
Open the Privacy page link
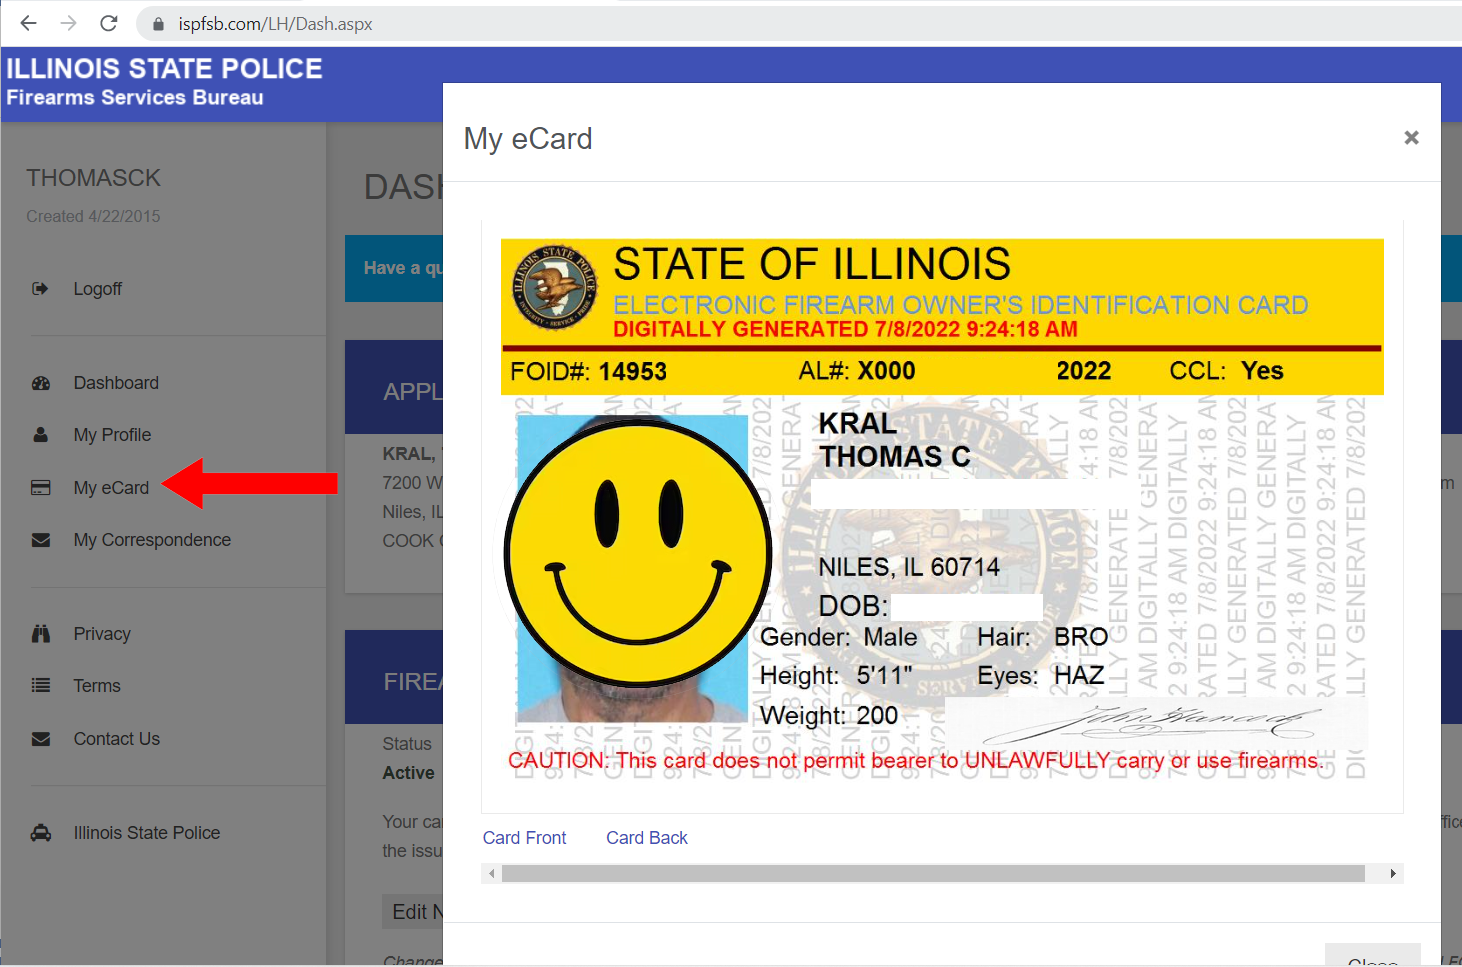[x=102, y=634]
